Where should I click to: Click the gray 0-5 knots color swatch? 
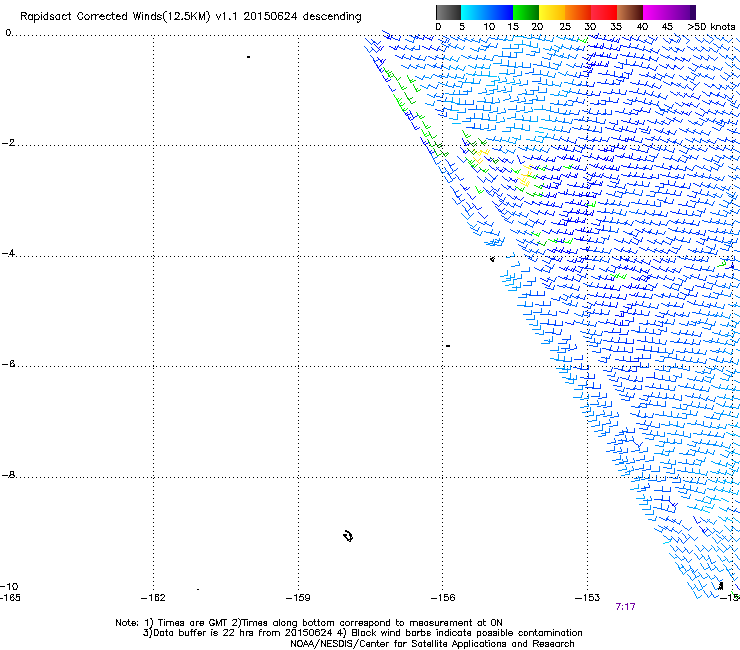pos(448,12)
